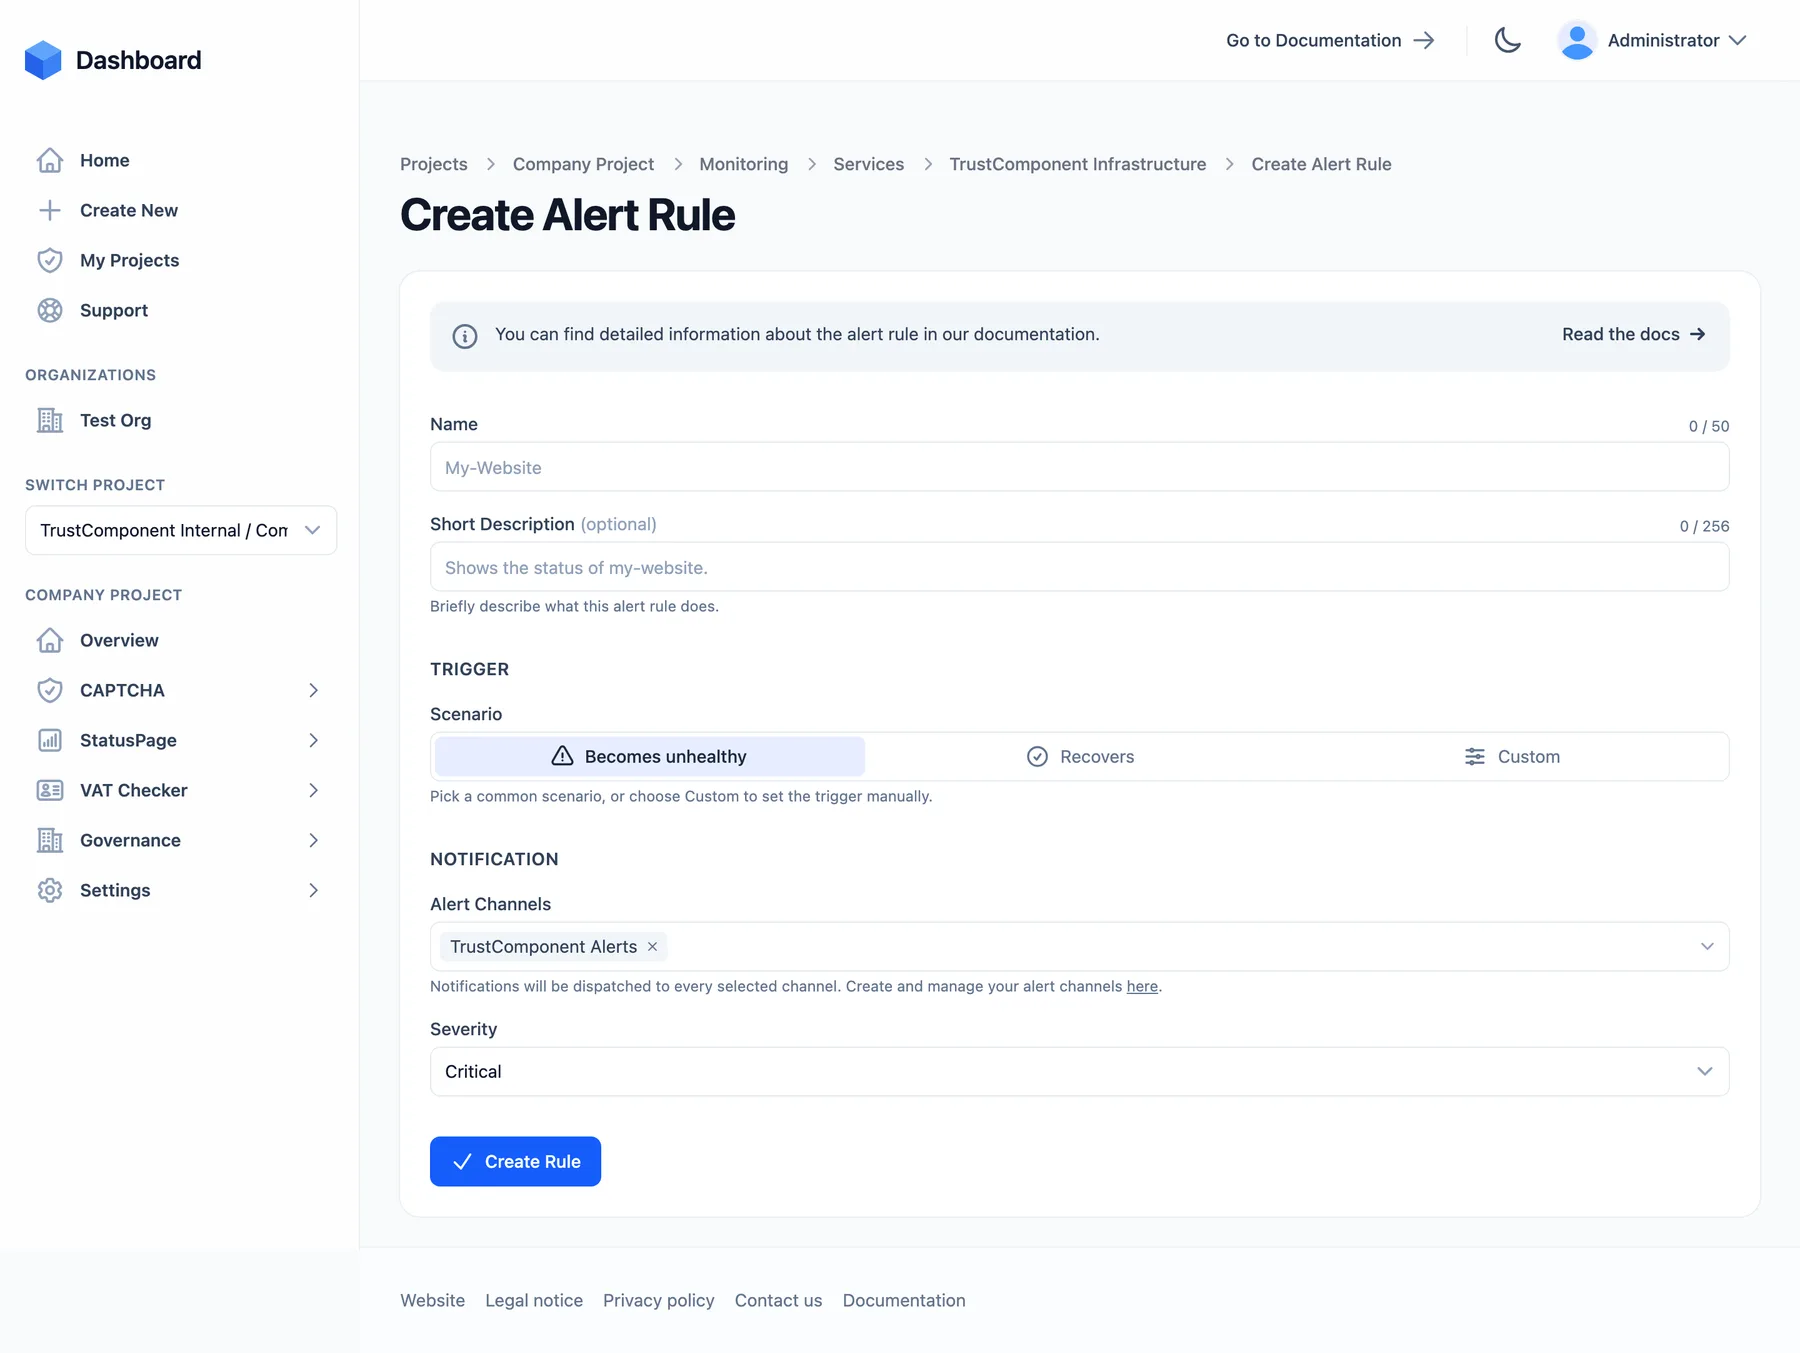Click the VAT Checker ID card icon
The image size is (1800, 1353).
(x=50, y=790)
